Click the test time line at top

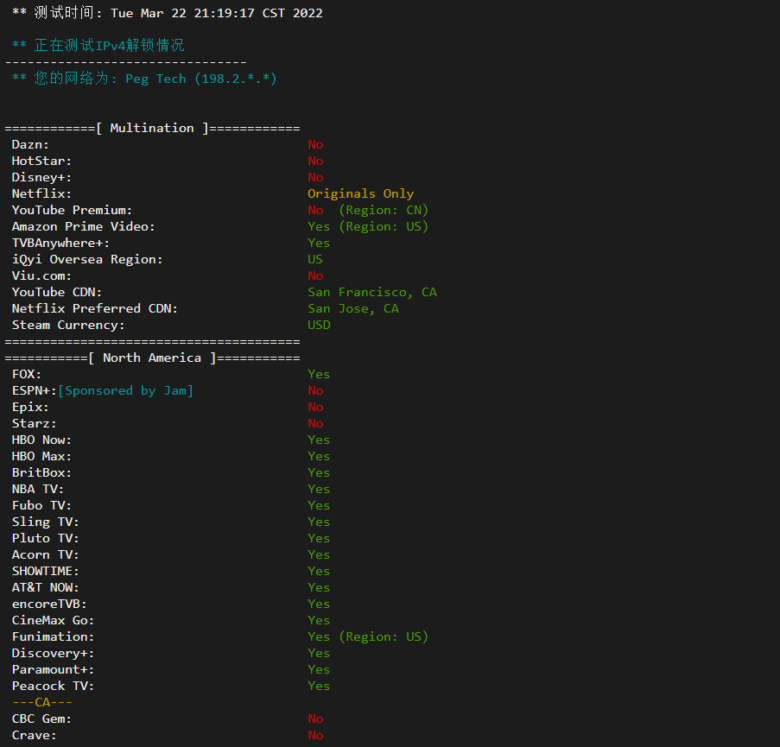pos(167,13)
